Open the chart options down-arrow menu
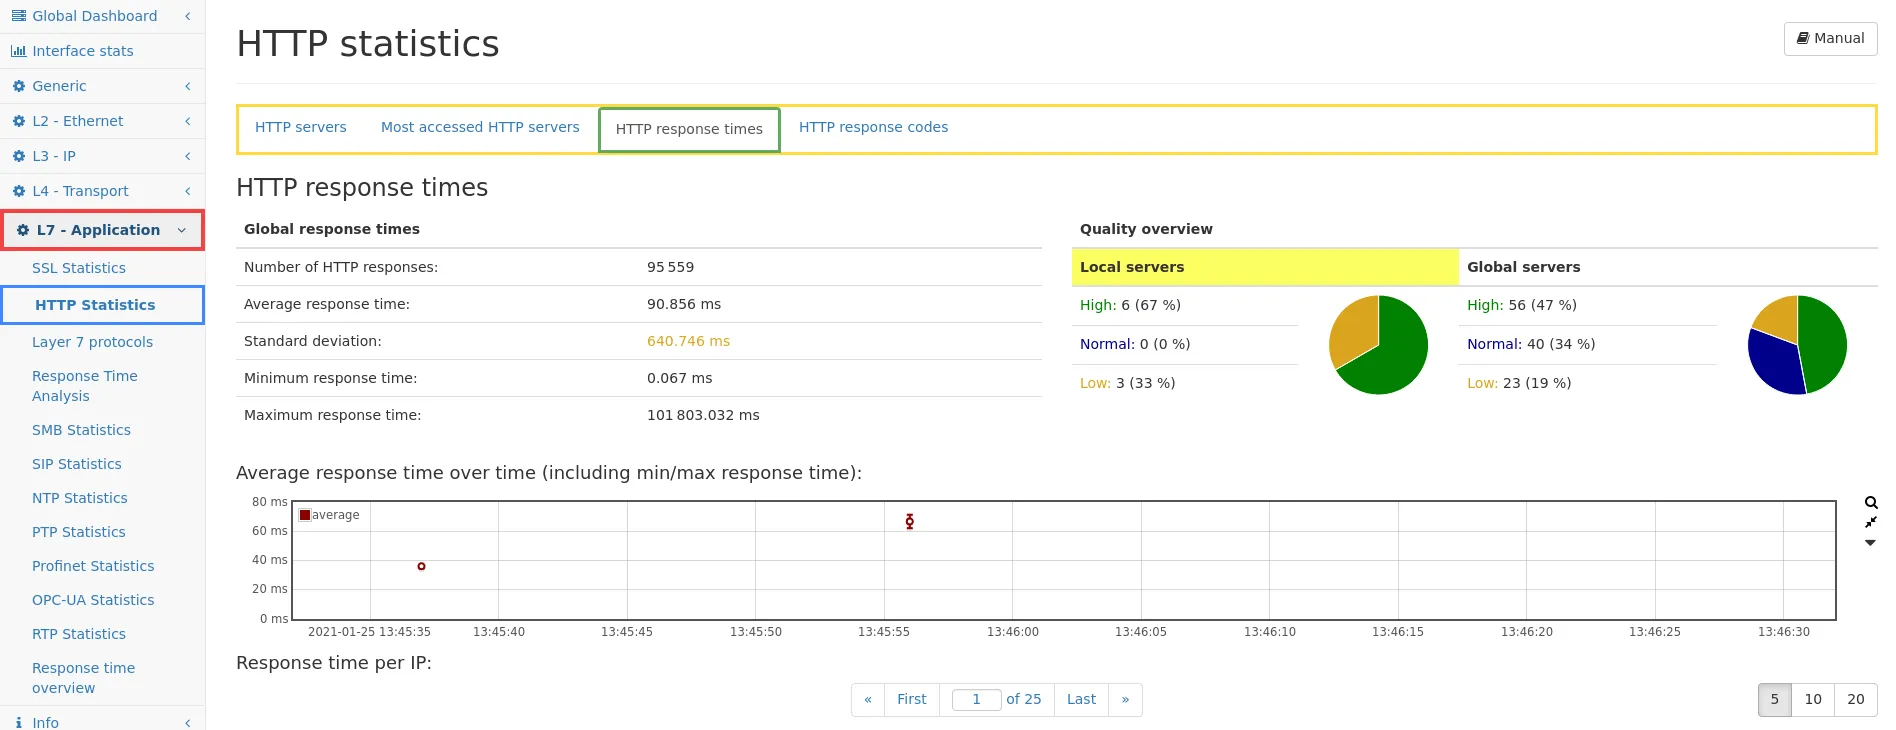1896x730 pixels. pos(1870,543)
